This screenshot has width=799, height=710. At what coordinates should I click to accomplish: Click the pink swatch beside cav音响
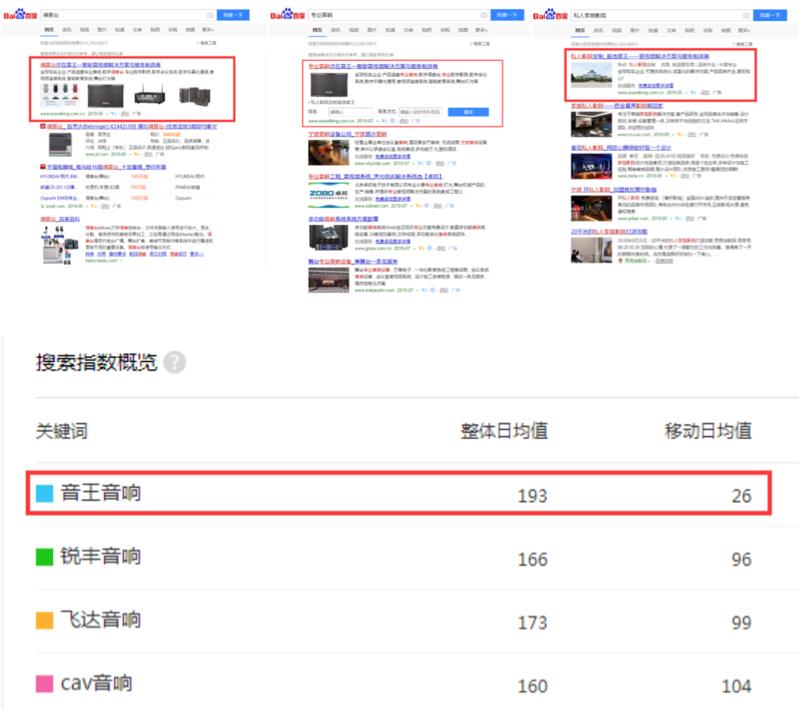tap(44, 683)
